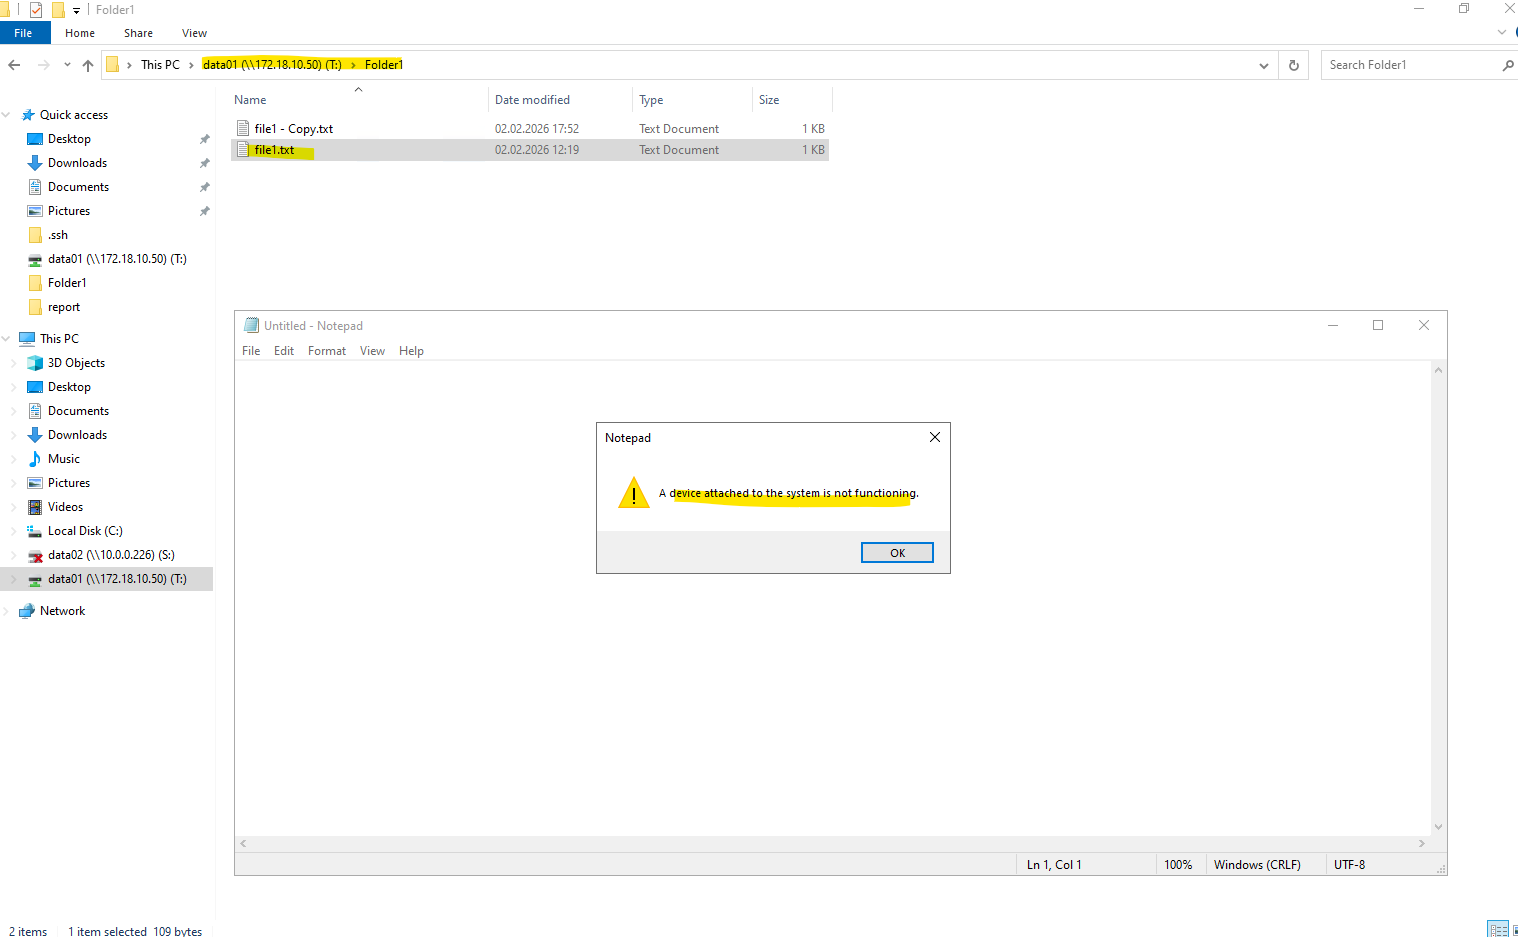Viewport: 1518px width, 937px height.
Task: Open Notepad's Help menu
Action: tap(411, 351)
